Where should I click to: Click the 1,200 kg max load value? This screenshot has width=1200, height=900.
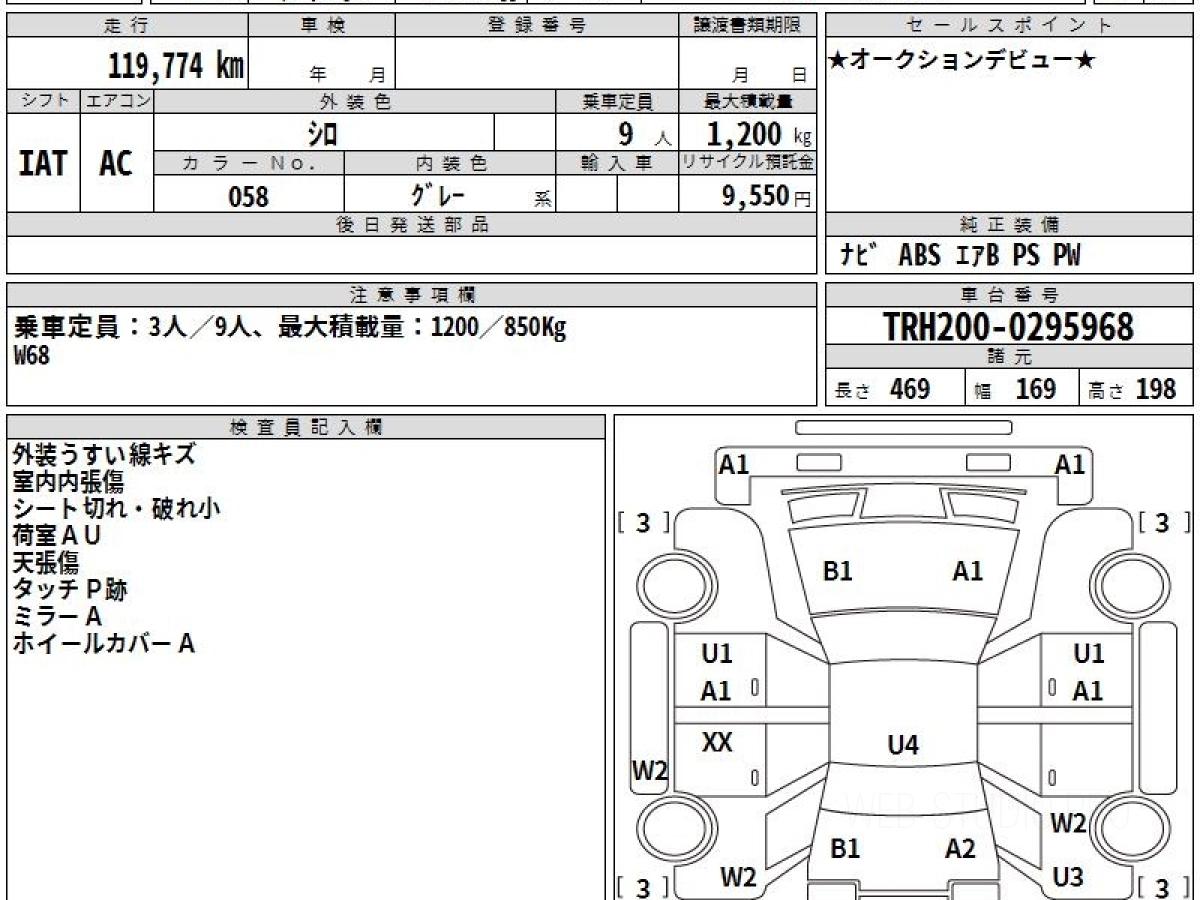759,134
